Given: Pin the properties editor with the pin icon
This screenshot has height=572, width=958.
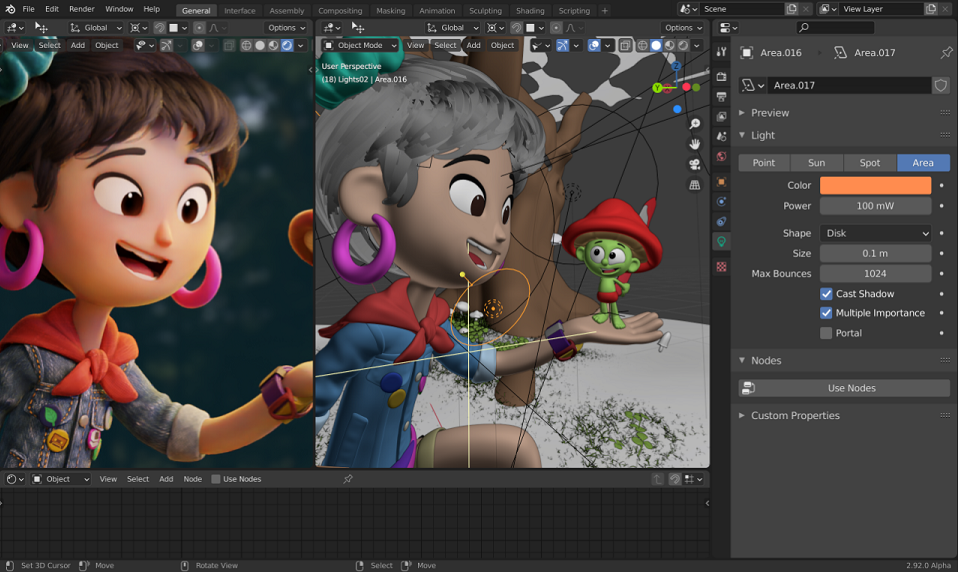Looking at the screenshot, I should click(946, 53).
